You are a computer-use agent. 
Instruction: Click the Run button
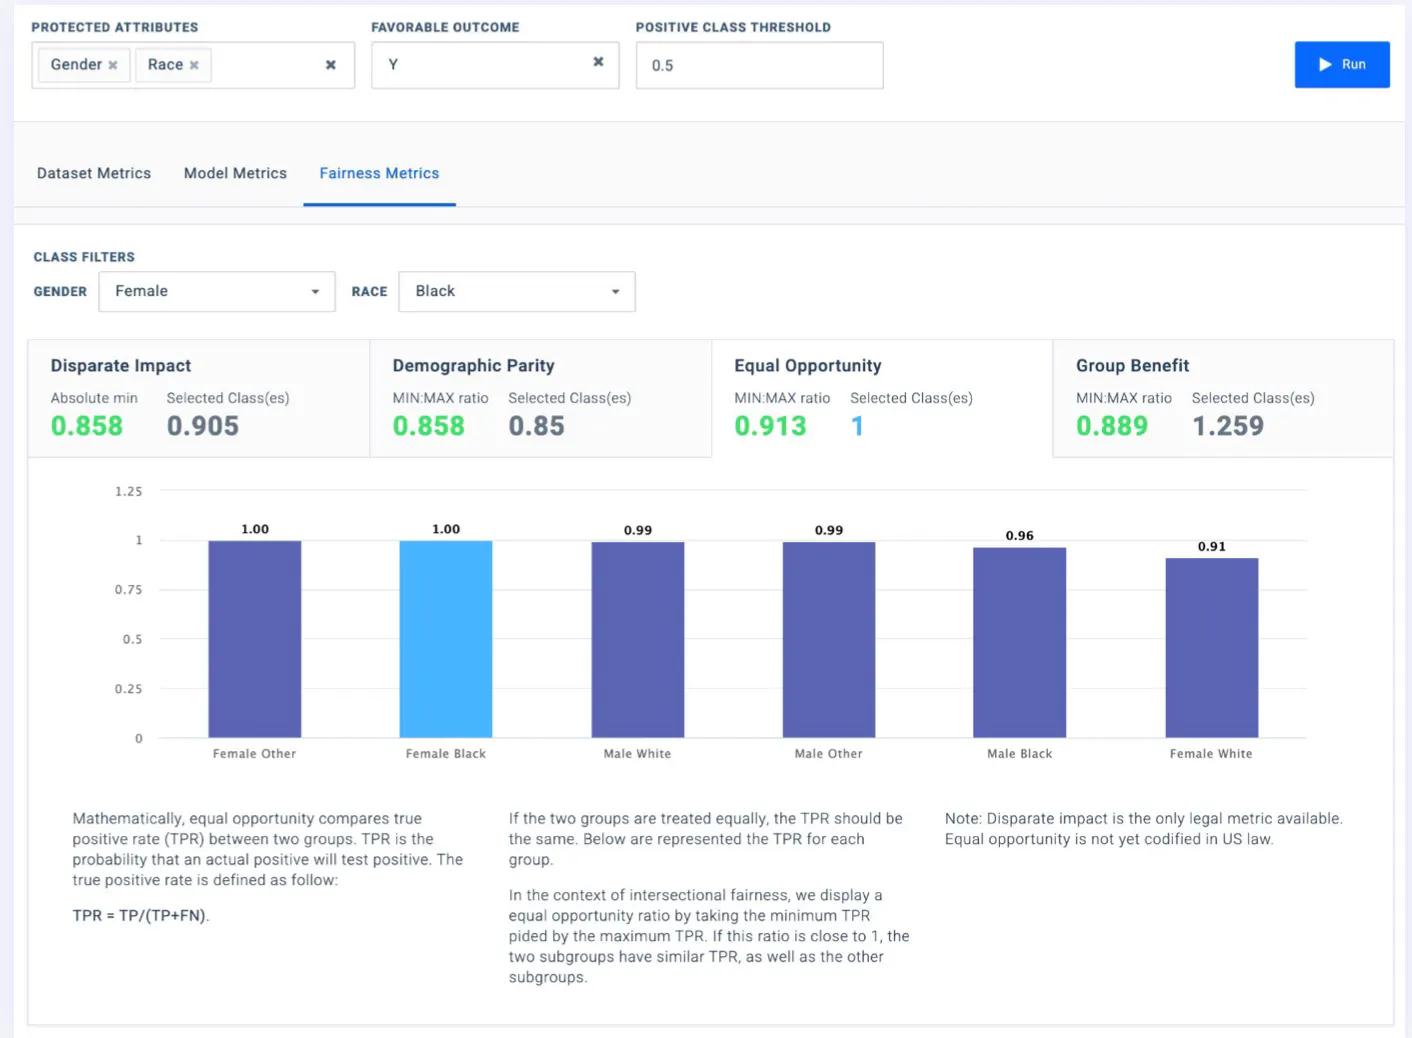pos(1341,64)
